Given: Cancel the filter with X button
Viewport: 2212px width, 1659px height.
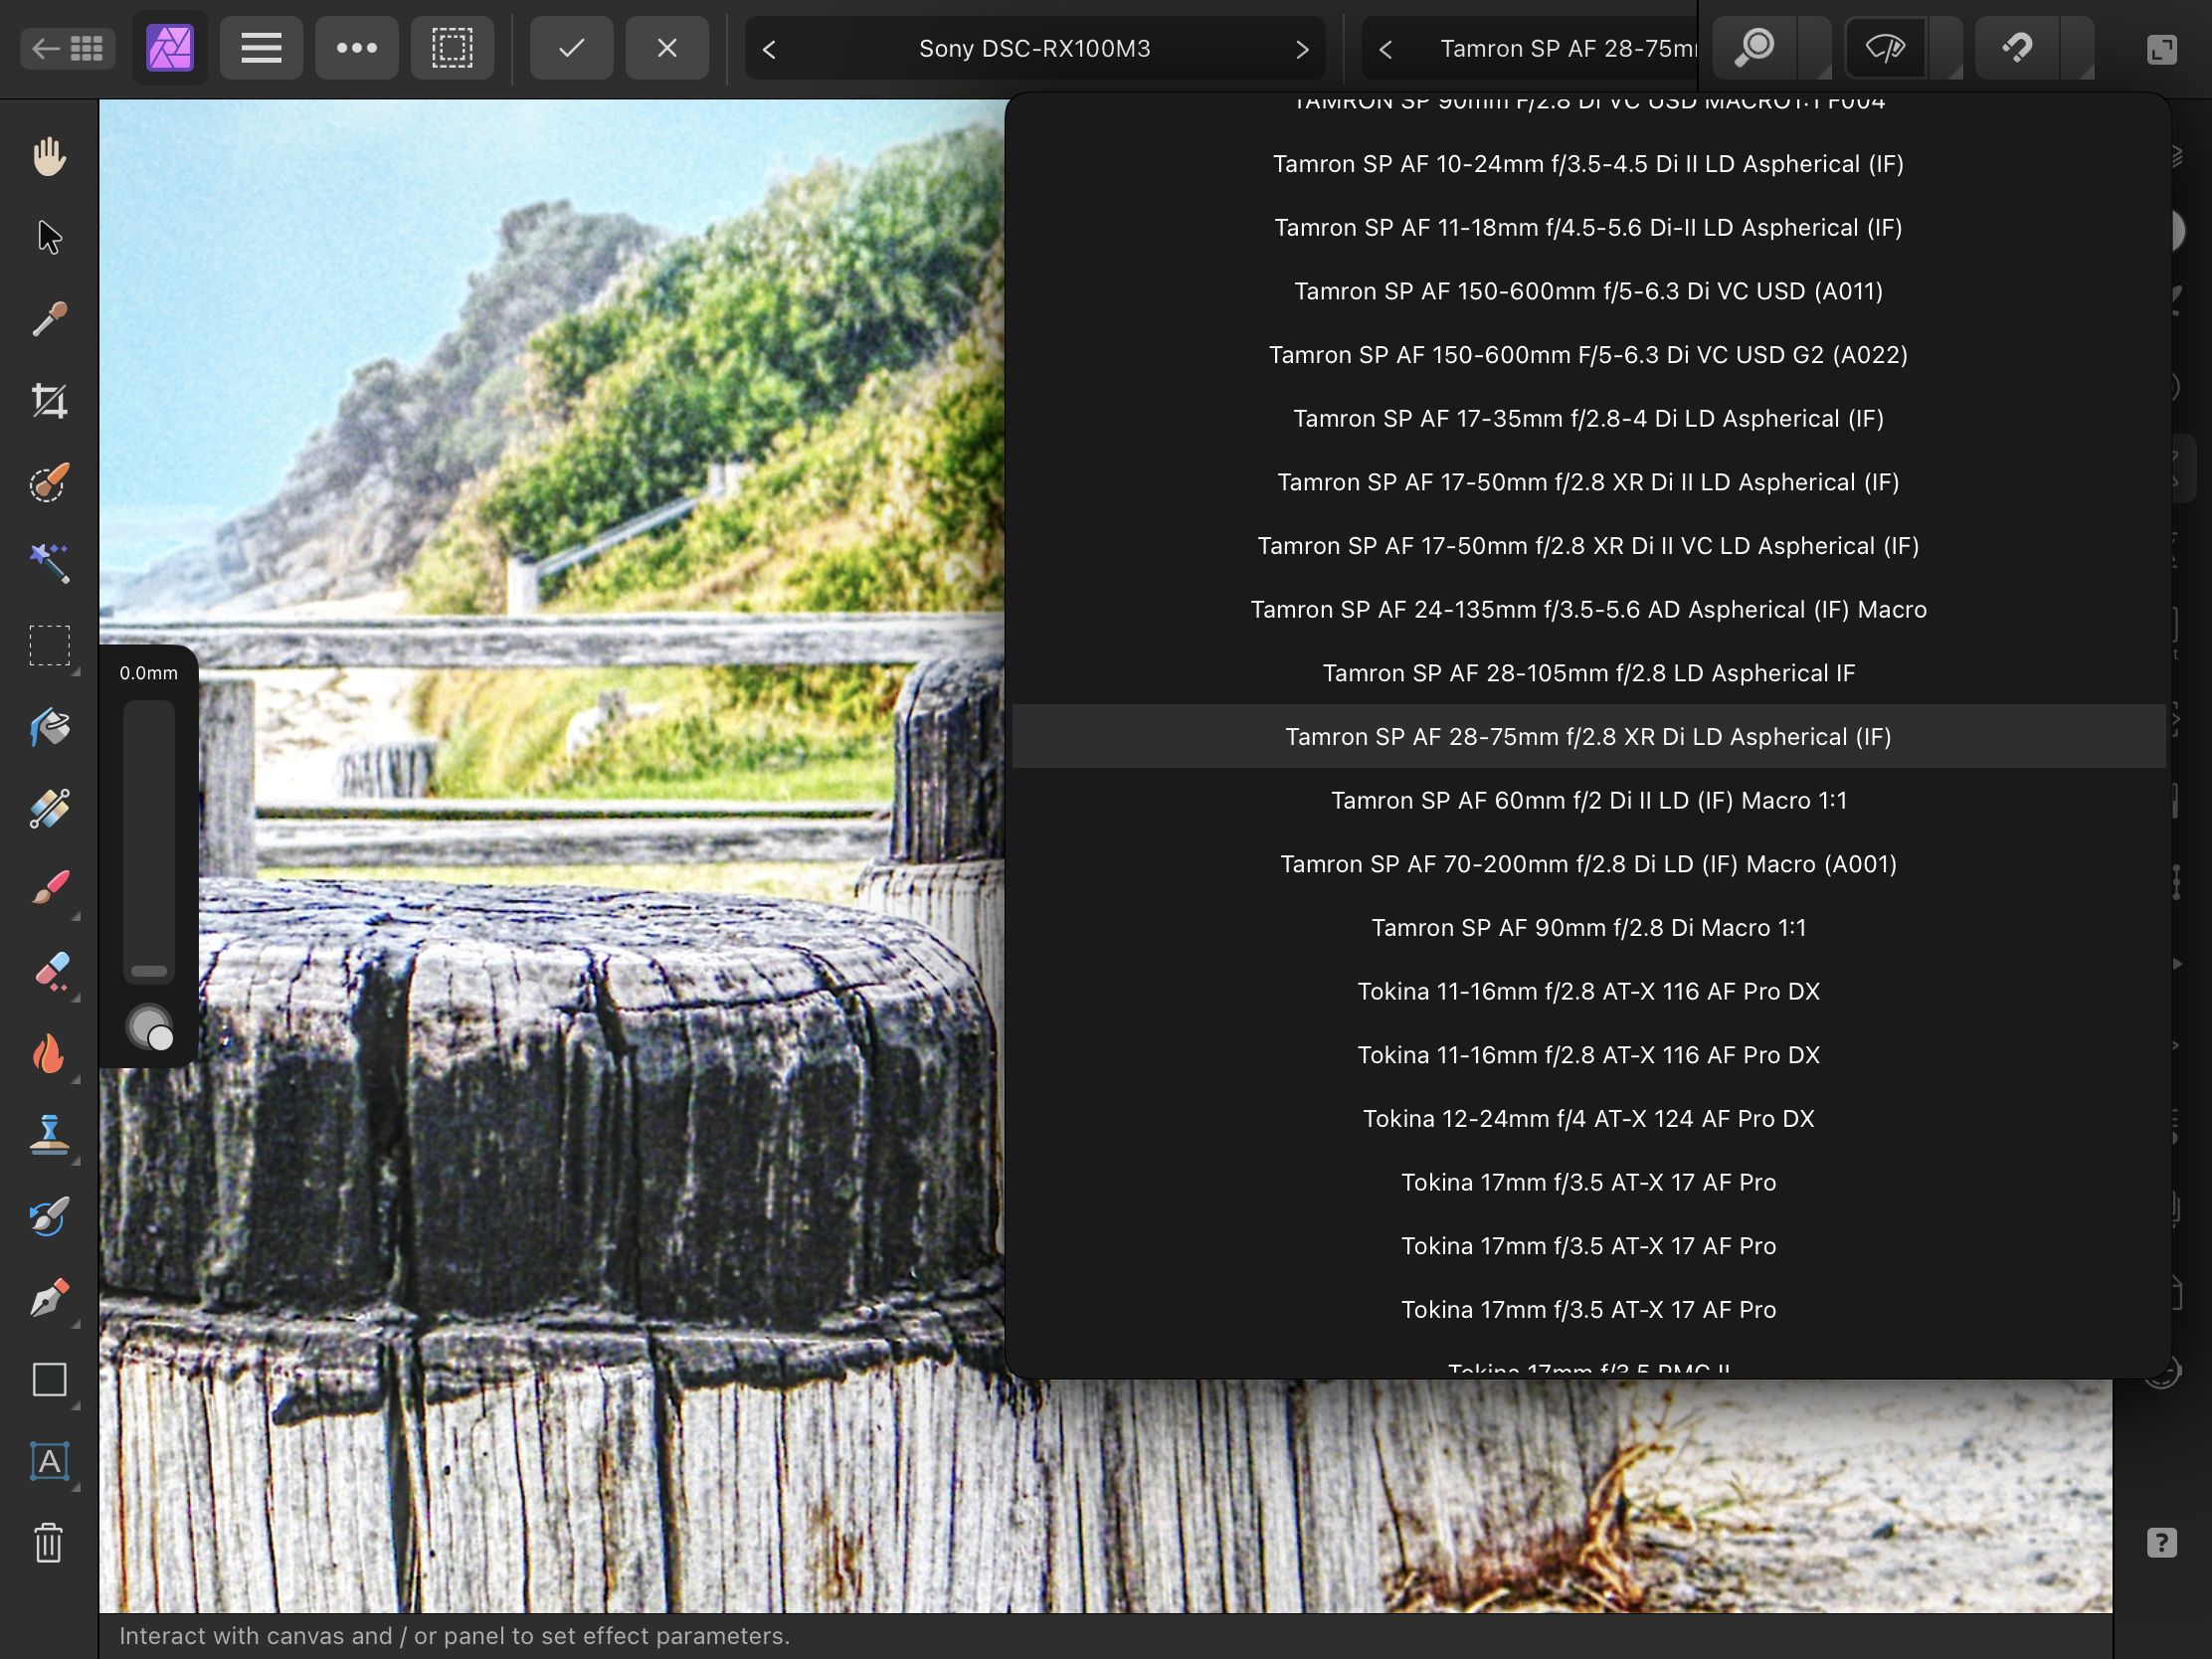Looking at the screenshot, I should point(667,48).
